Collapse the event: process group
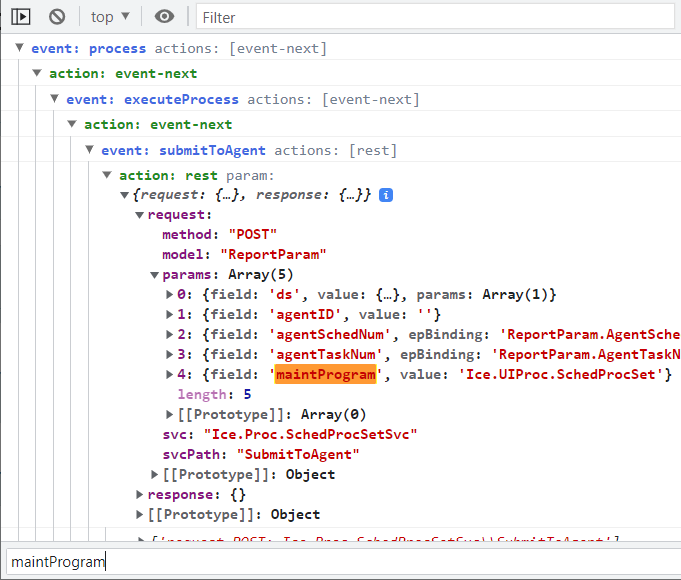Viewport: 681px width, 580px height. [x=20, y=48]
